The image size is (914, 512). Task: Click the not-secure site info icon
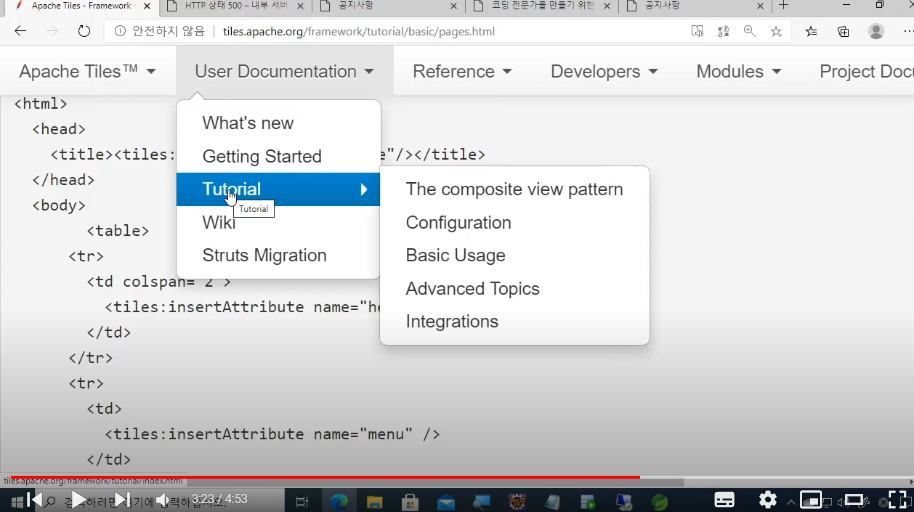click(x=120, y=31)
